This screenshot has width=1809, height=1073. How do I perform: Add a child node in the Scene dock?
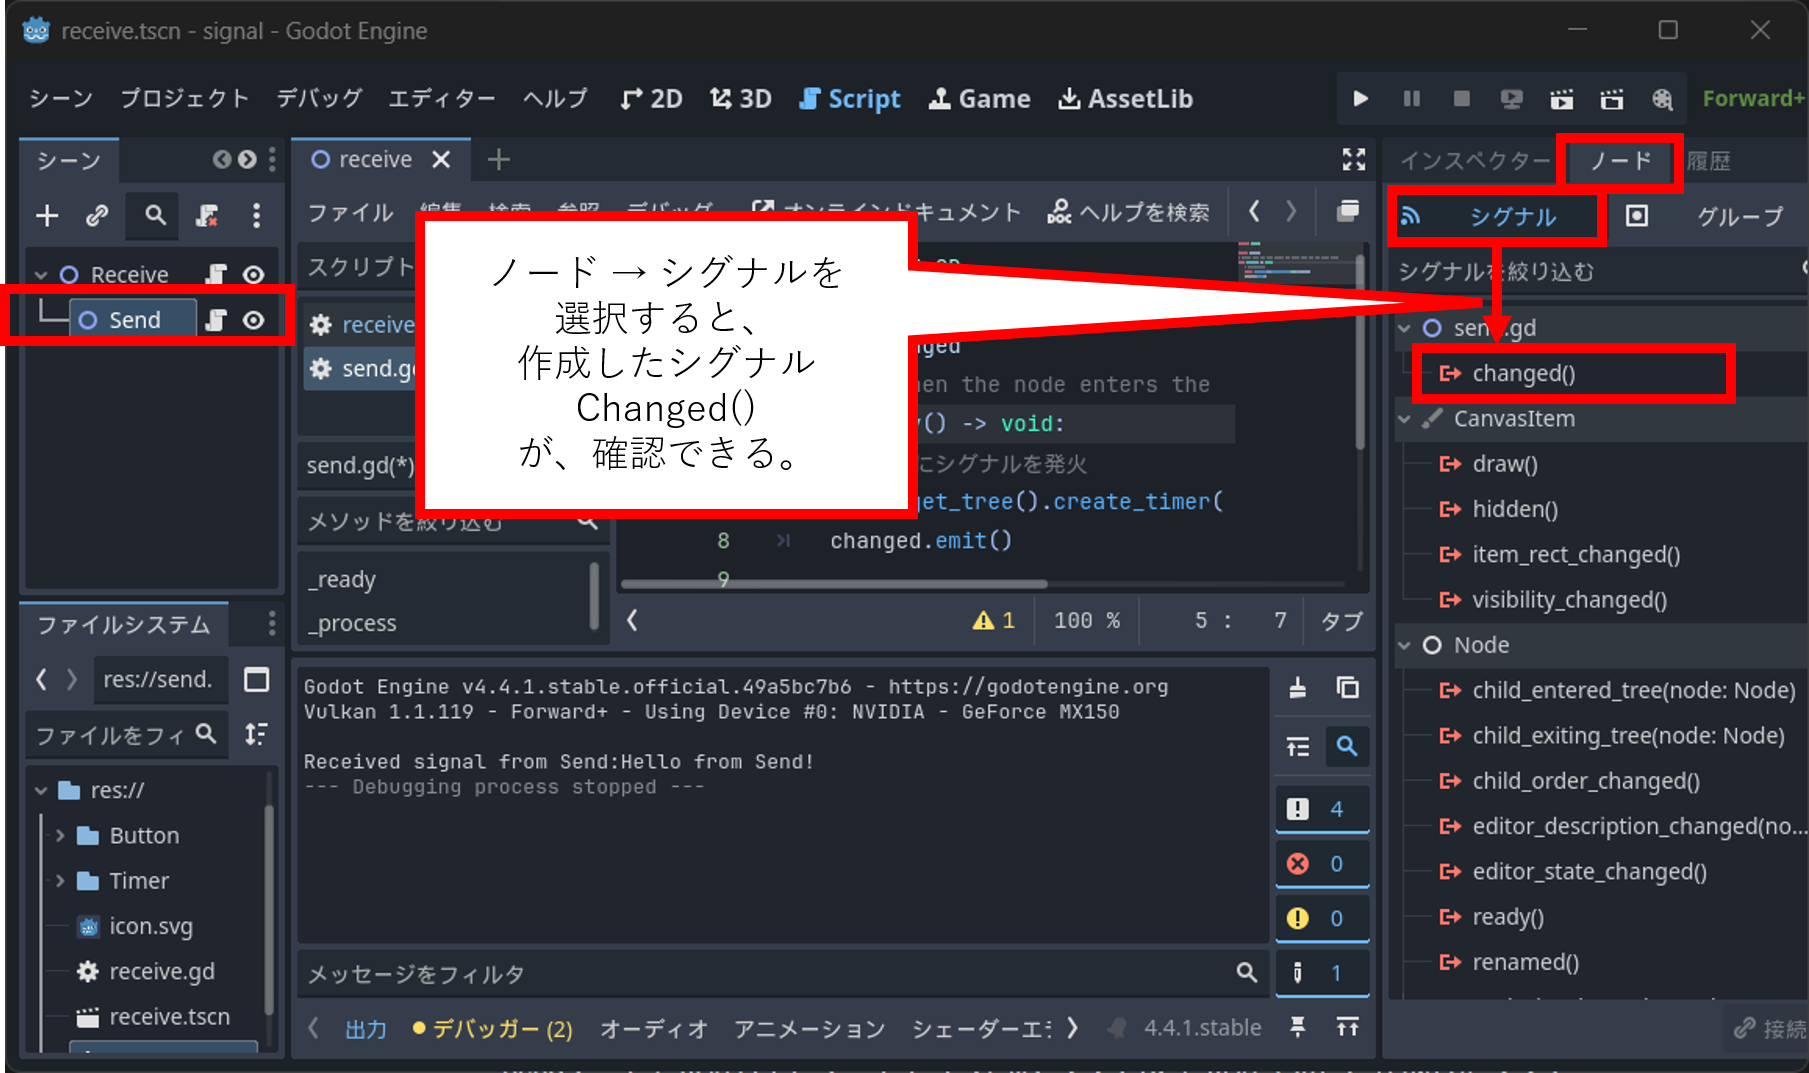coord(46,215)
